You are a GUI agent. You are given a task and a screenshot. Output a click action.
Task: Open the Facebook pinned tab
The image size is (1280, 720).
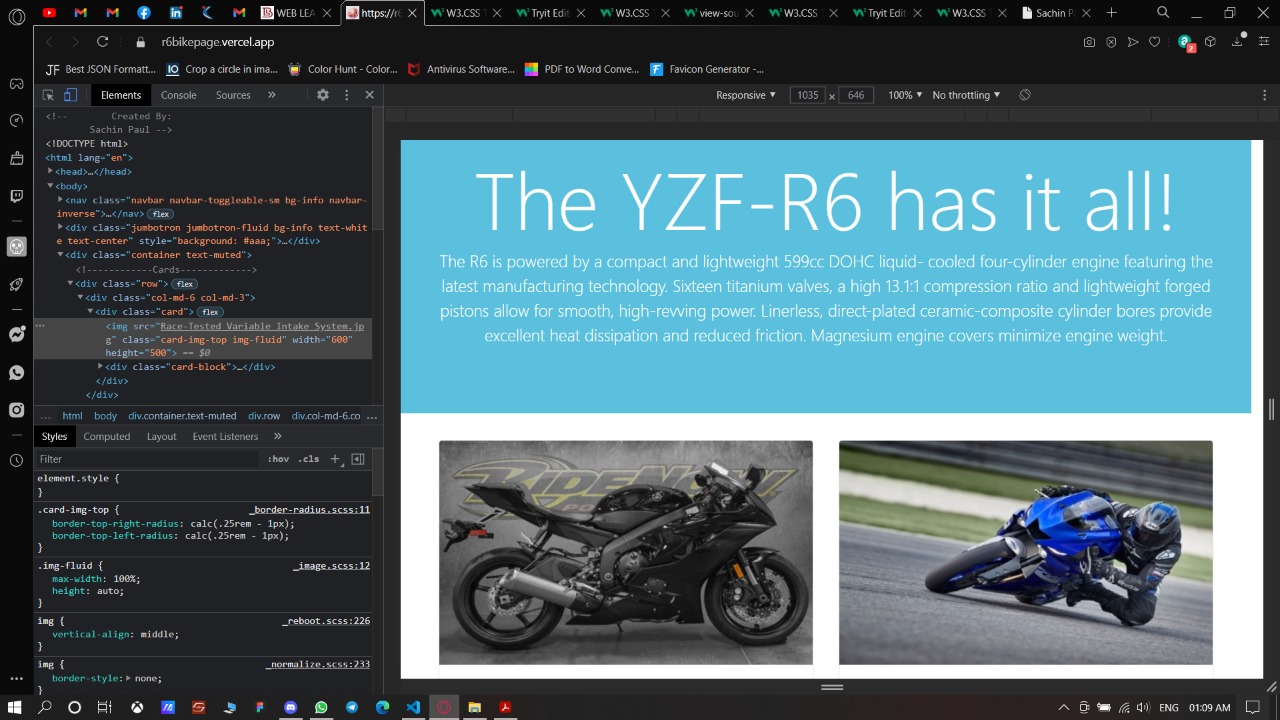tap(144, 13)
